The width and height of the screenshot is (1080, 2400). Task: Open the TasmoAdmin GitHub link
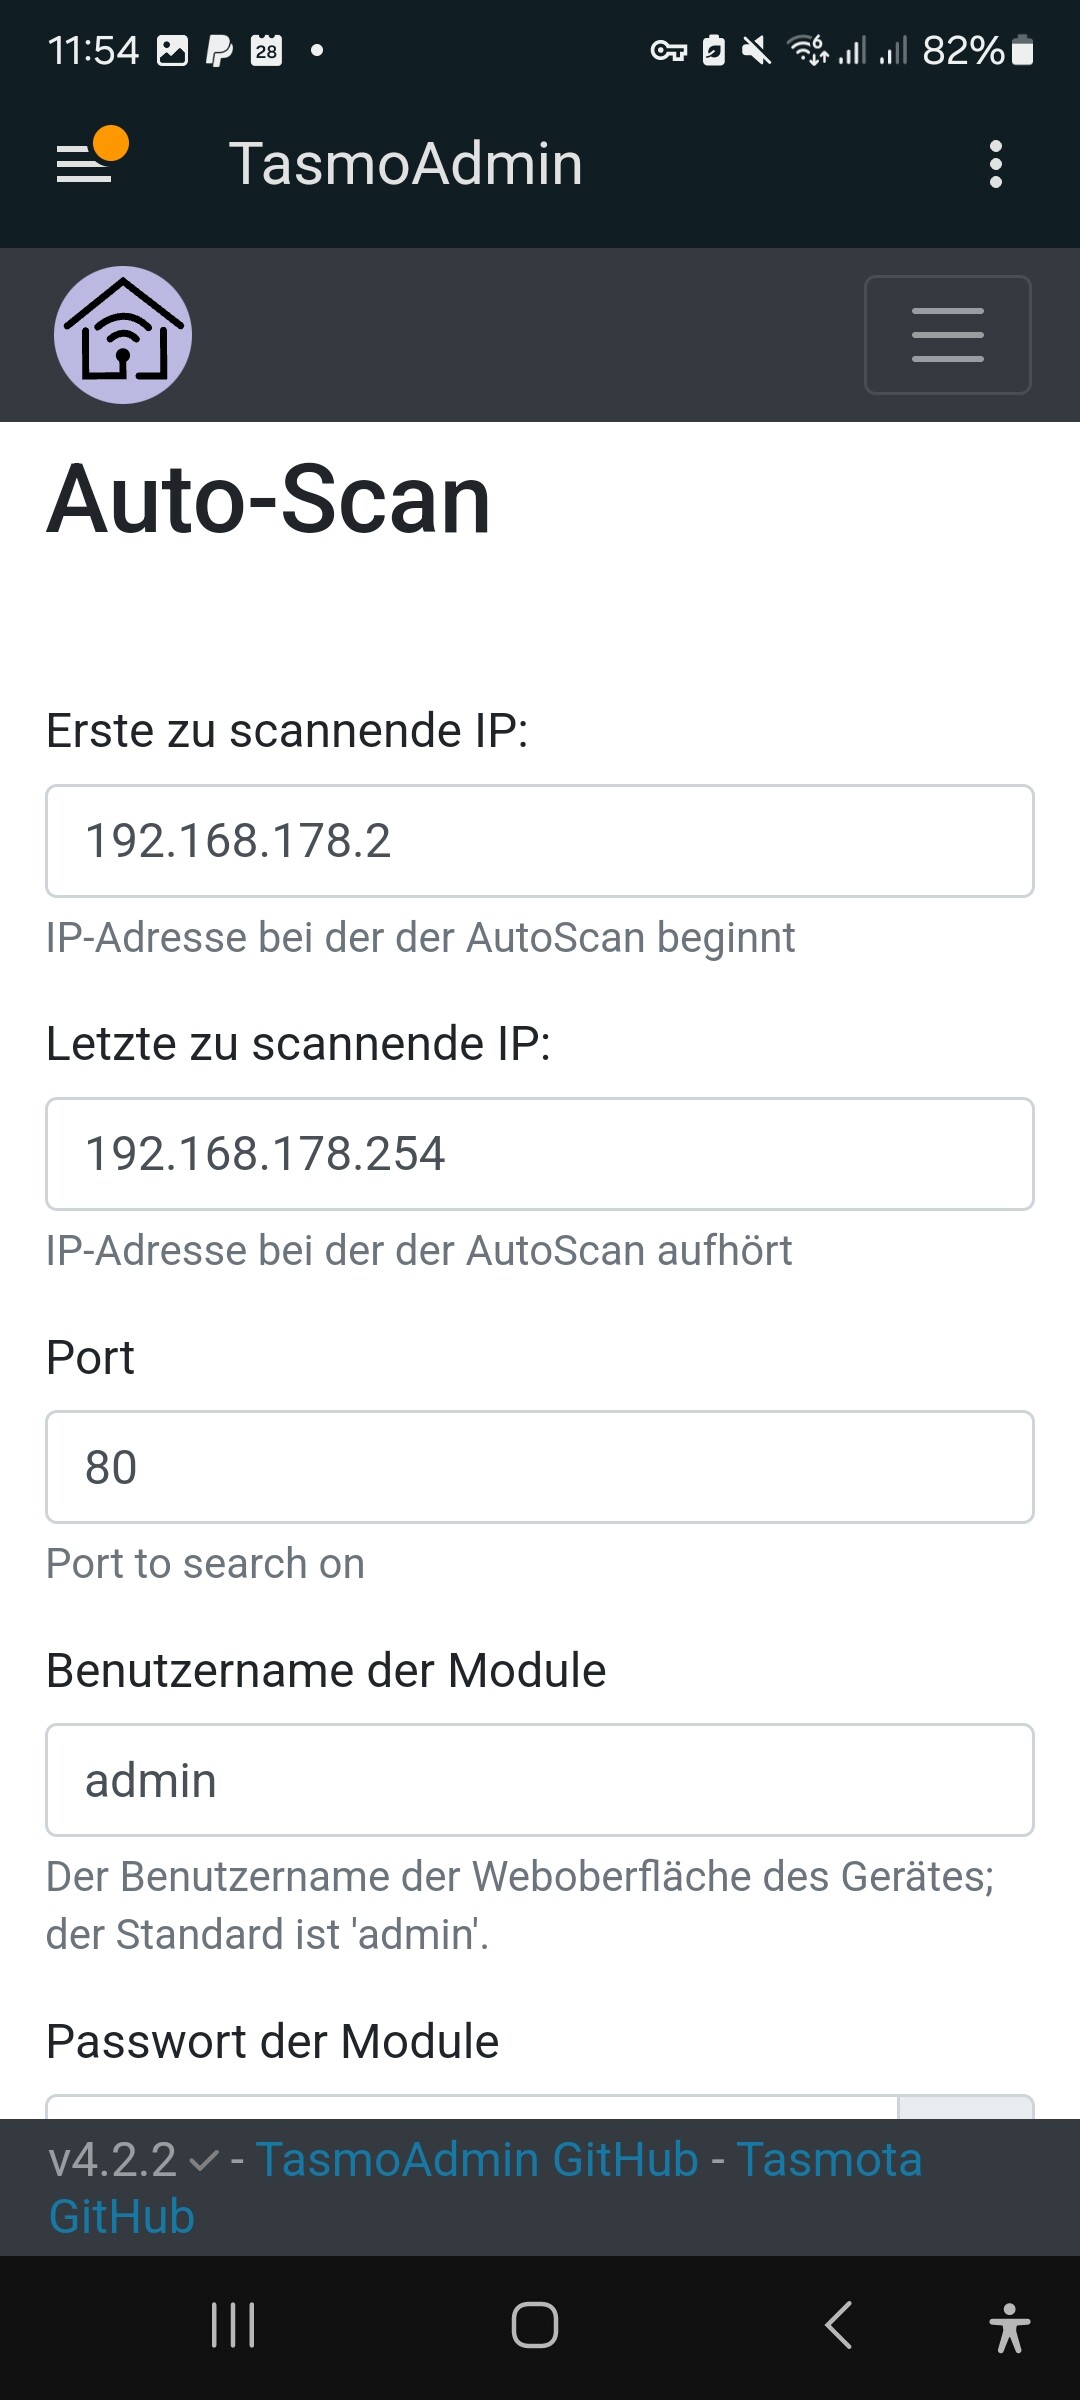(477, 2159)
